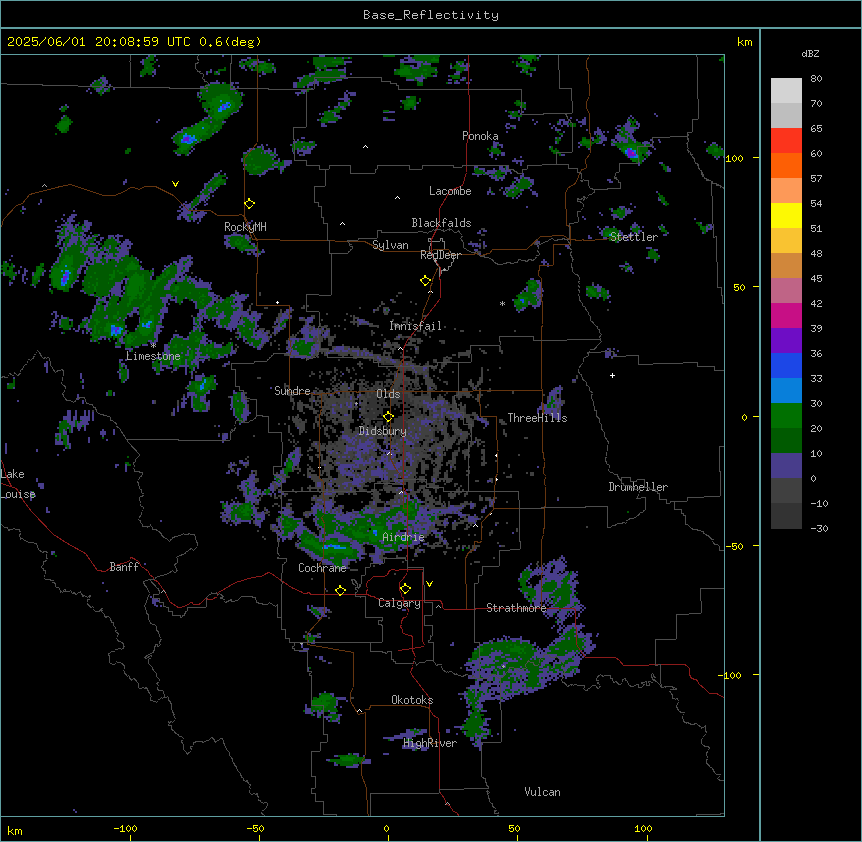Click the 50 tick on right axis
The height and width of the screenshot is (842, 862).
pos(739,287)
